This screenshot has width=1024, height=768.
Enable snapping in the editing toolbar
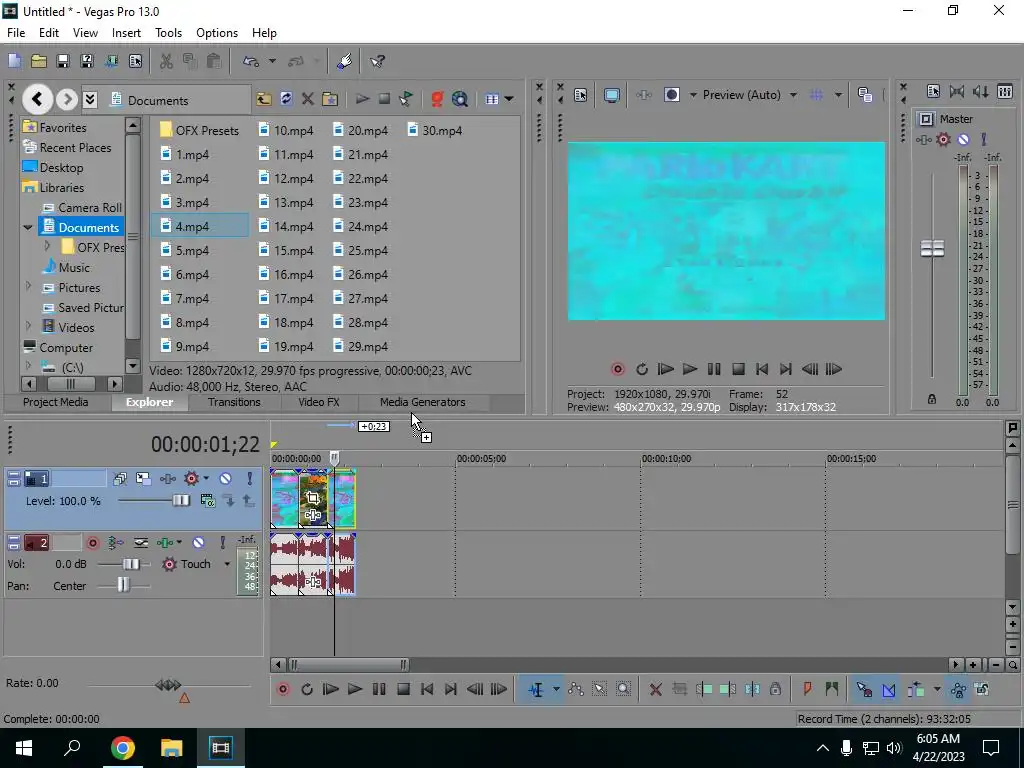(864, 689)
